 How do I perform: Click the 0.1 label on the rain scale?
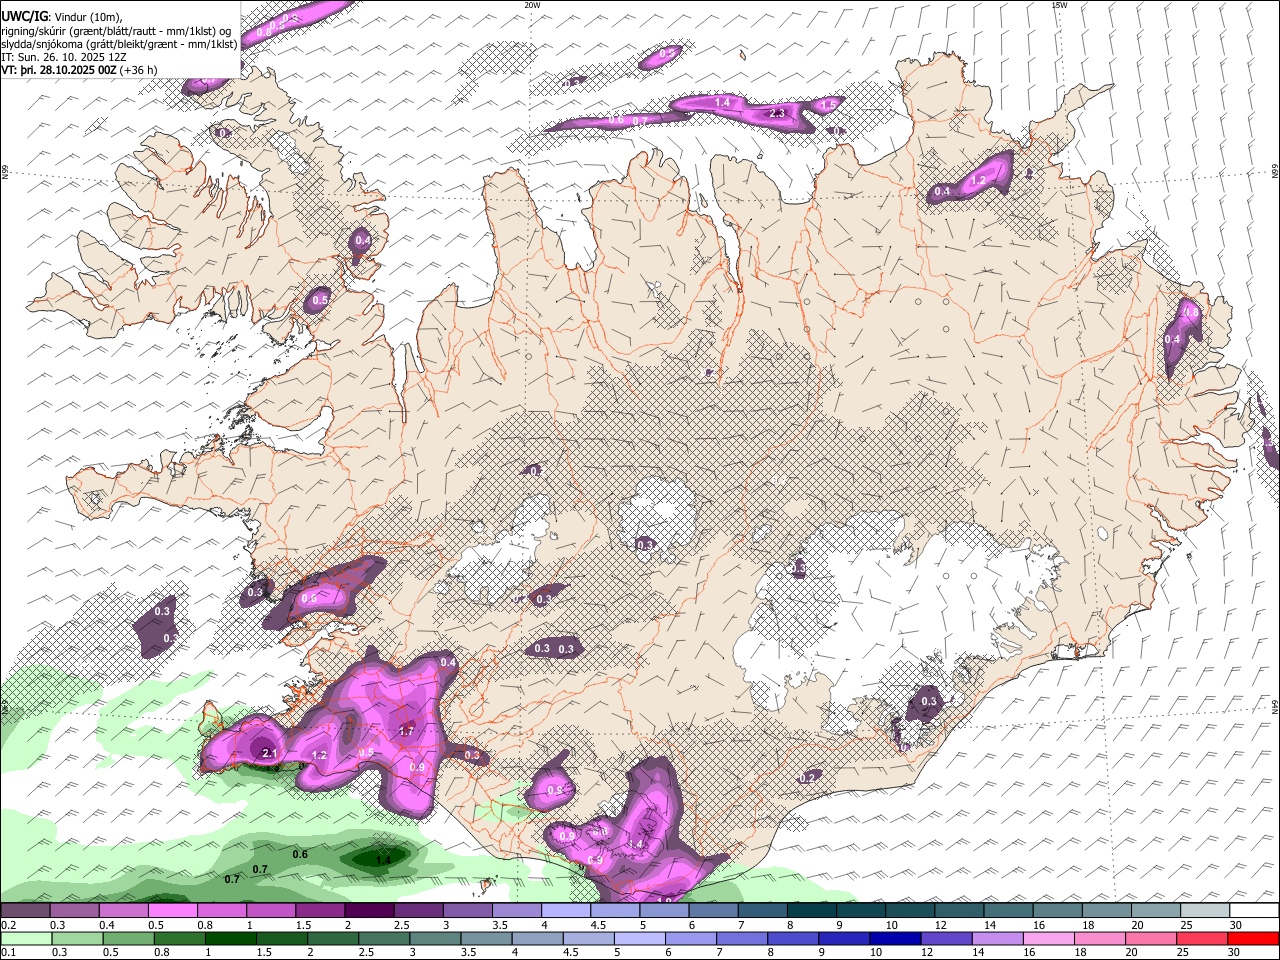9,953
